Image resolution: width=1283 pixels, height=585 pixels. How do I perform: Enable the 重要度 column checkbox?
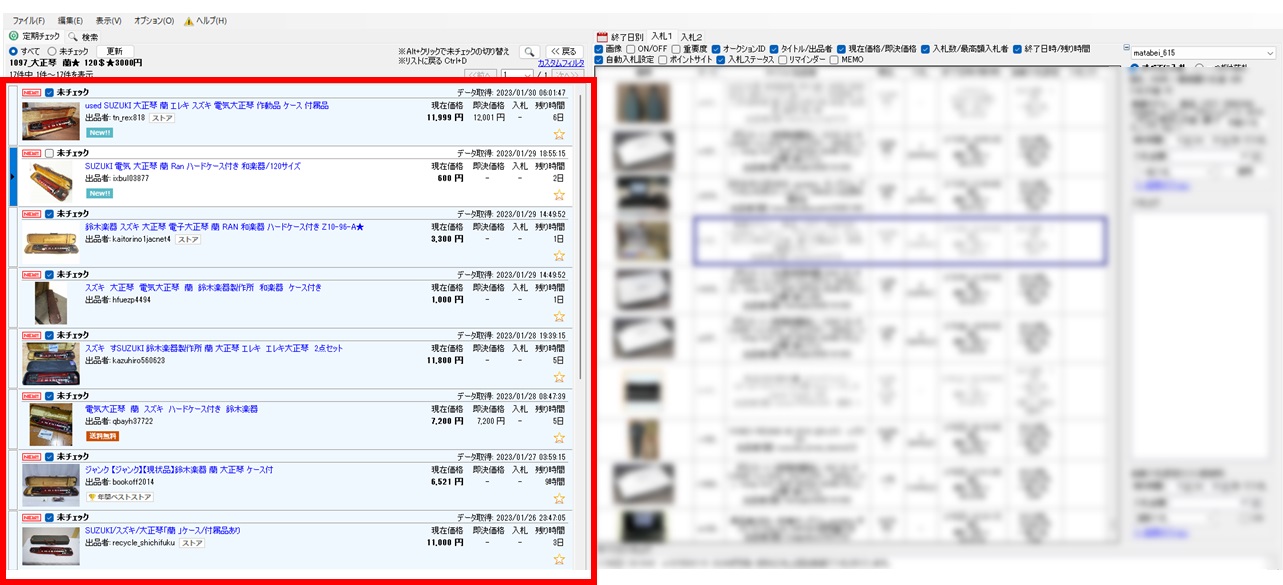(677, 49)
